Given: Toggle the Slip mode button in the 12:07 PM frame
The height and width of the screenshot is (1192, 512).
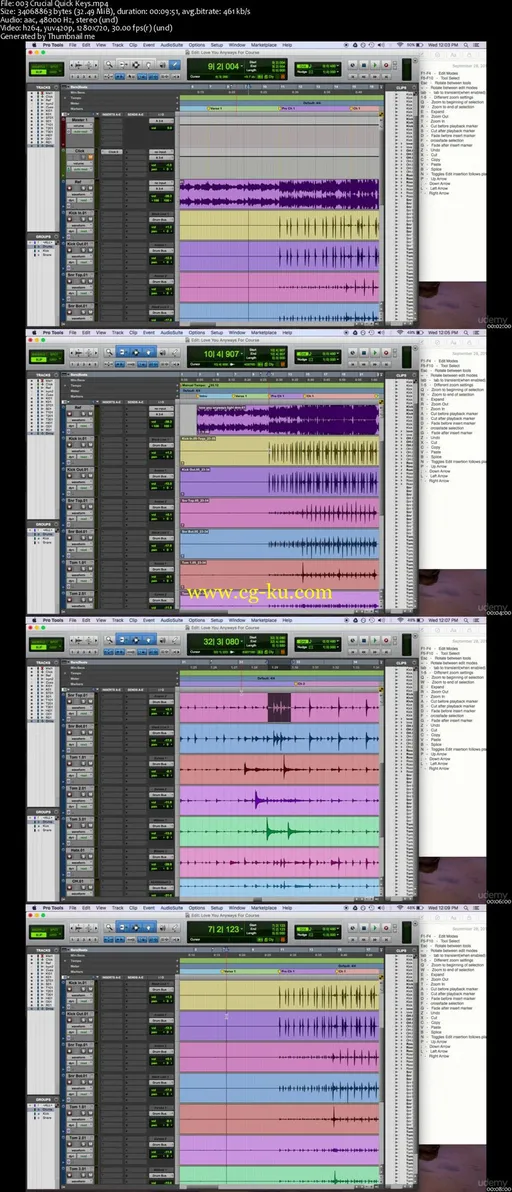Looking at the screenshot, I should click(38, 645).
